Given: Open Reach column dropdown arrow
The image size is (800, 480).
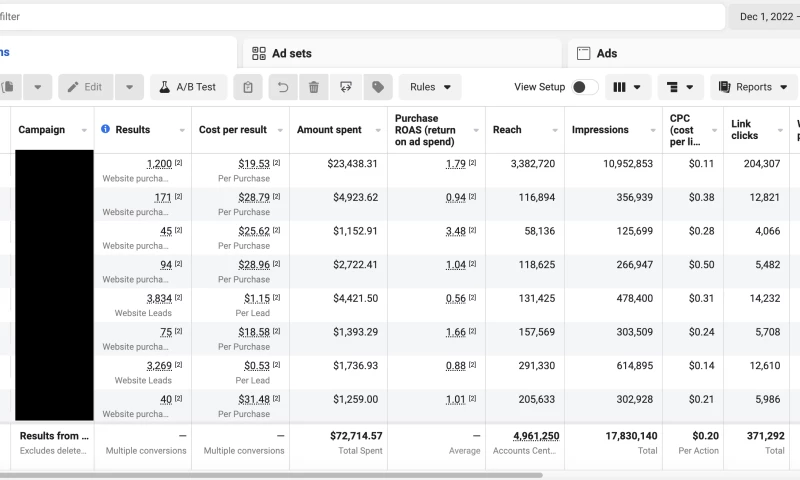Looking at the screenshot, I should tap(555, 131).
